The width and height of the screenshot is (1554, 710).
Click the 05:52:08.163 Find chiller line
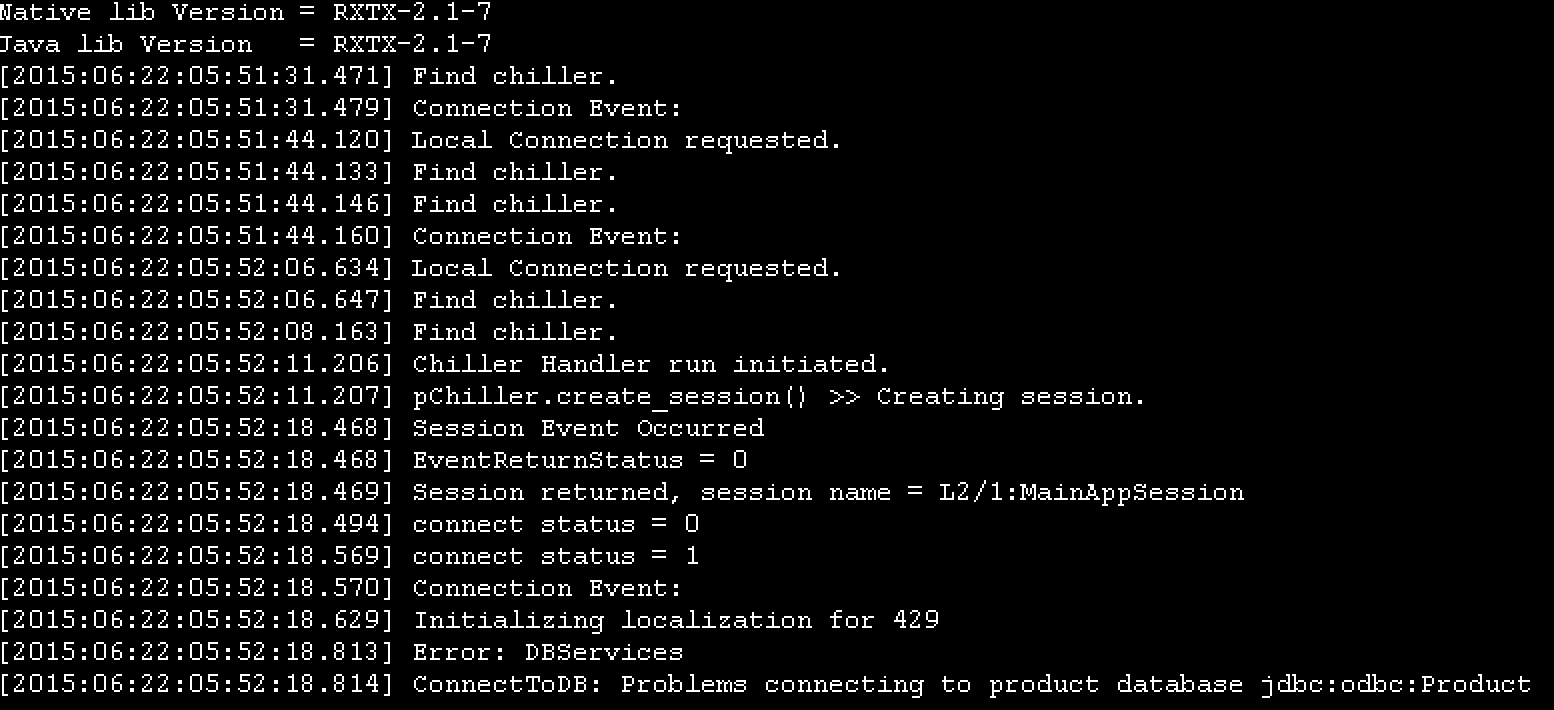click(x=309, y=333)
